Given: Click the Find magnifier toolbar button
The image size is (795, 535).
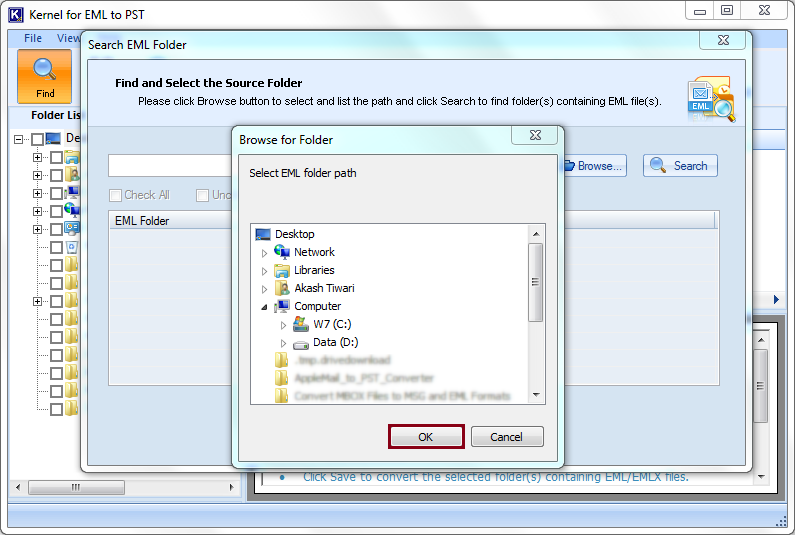Looking at the screenshot, I should tap(45, 77).
